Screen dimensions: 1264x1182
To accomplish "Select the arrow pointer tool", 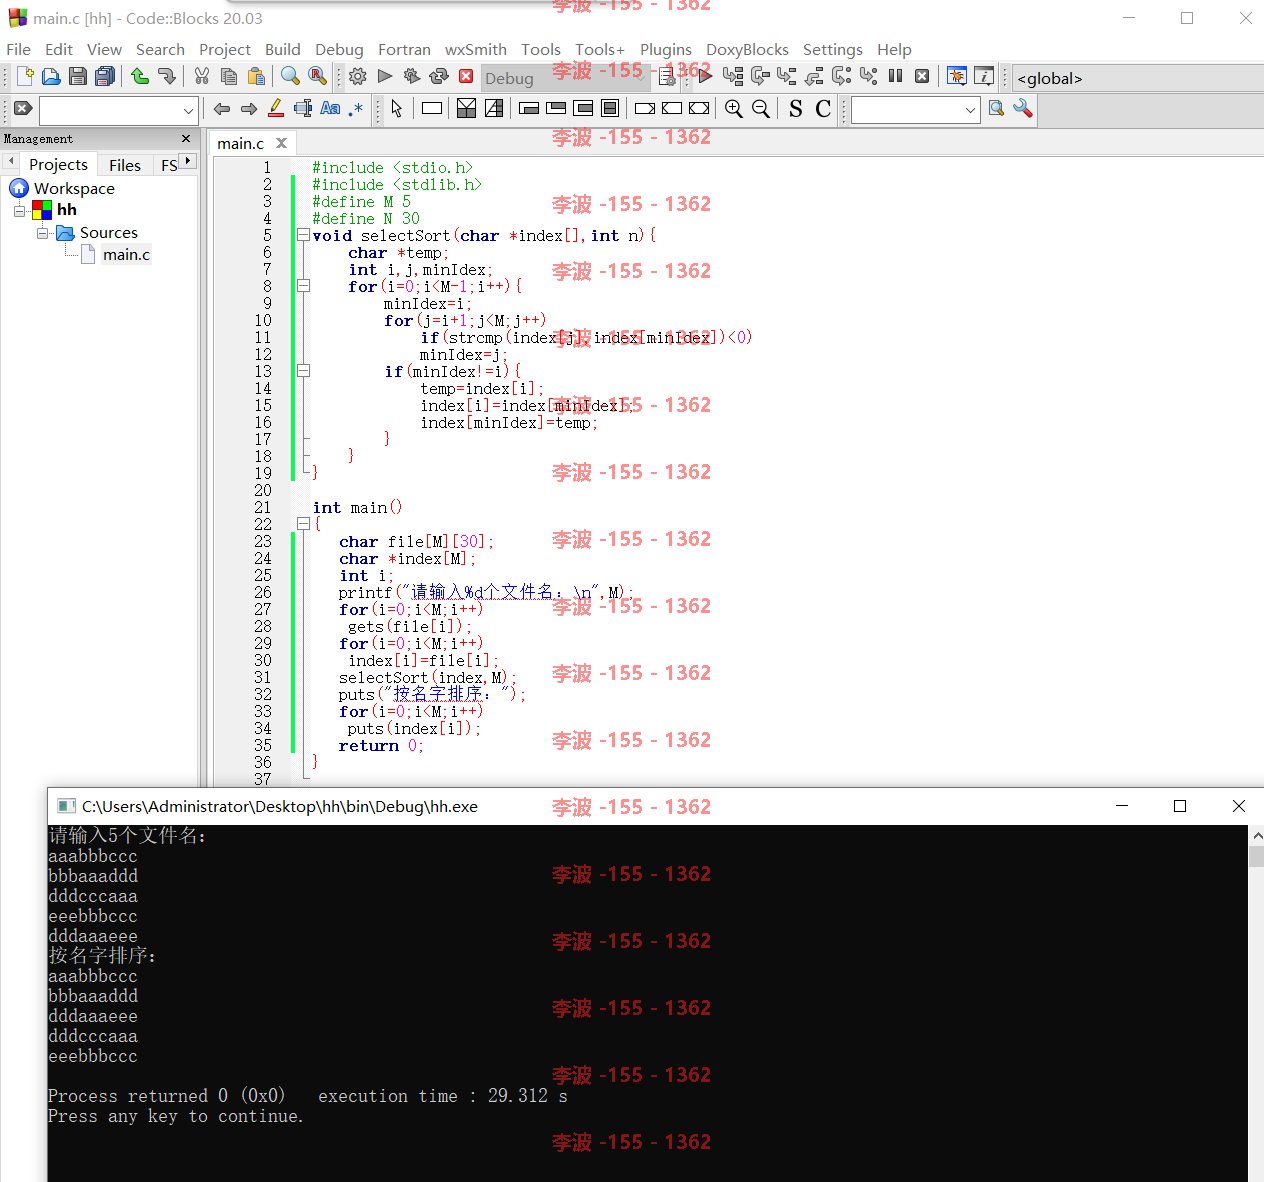I will 397,109.
